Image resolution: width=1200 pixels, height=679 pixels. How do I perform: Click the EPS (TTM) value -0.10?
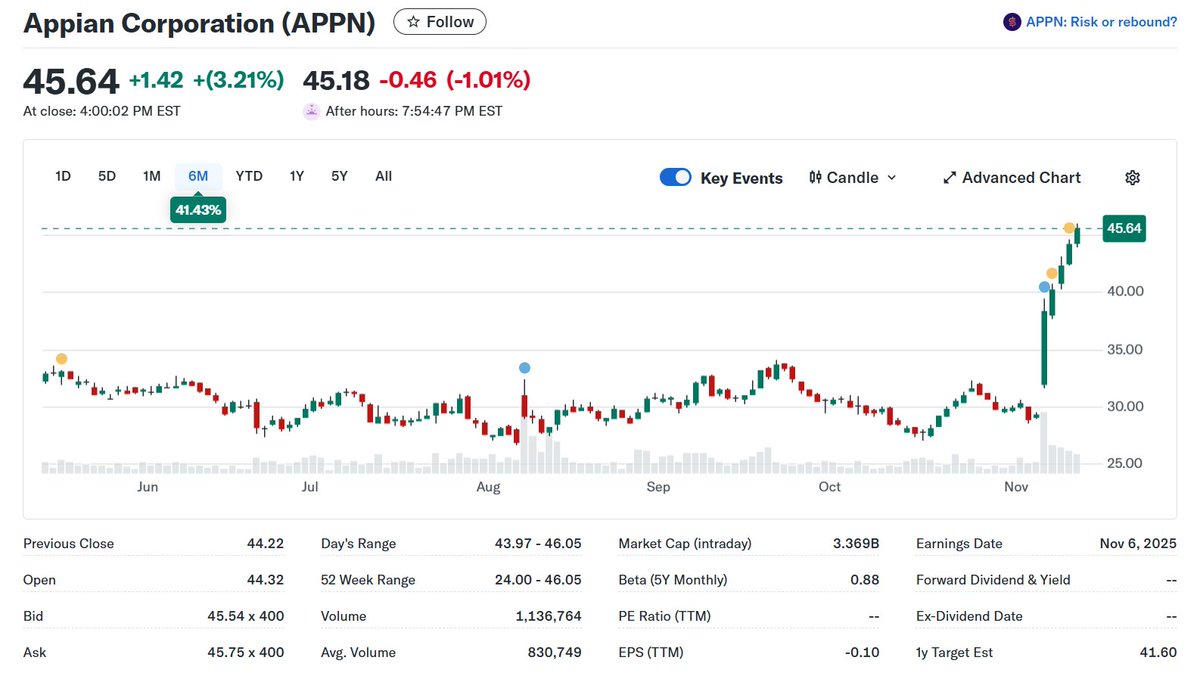tap(862, 652)
